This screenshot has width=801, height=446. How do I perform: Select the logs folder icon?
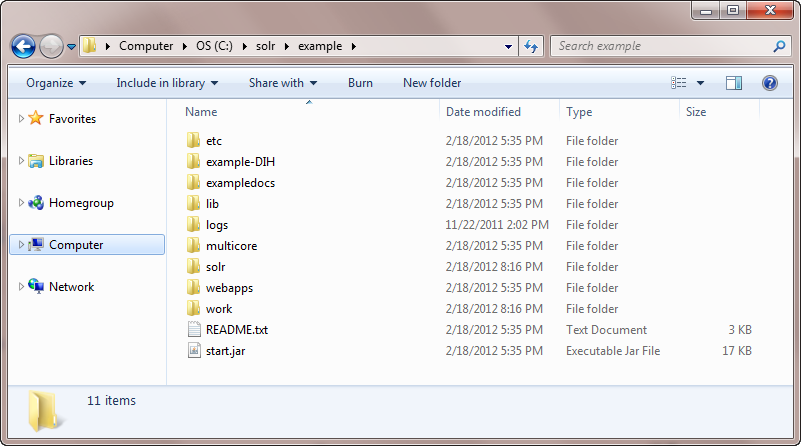point(193,224)
